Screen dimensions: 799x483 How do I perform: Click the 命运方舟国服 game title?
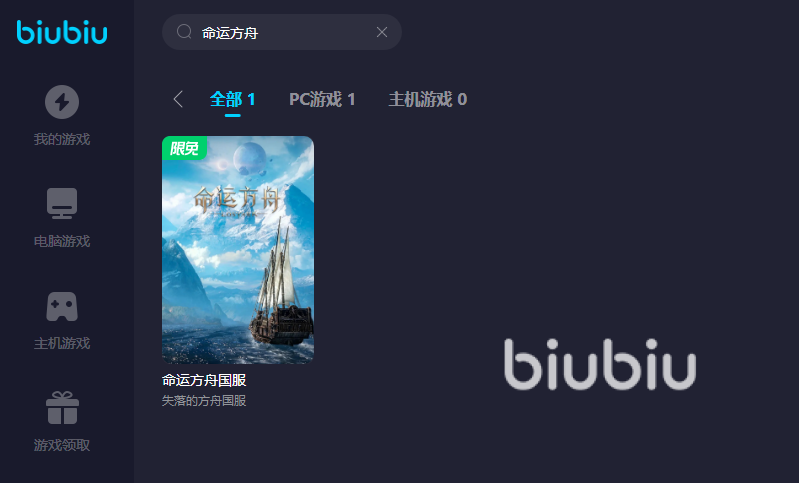point(204,380)
